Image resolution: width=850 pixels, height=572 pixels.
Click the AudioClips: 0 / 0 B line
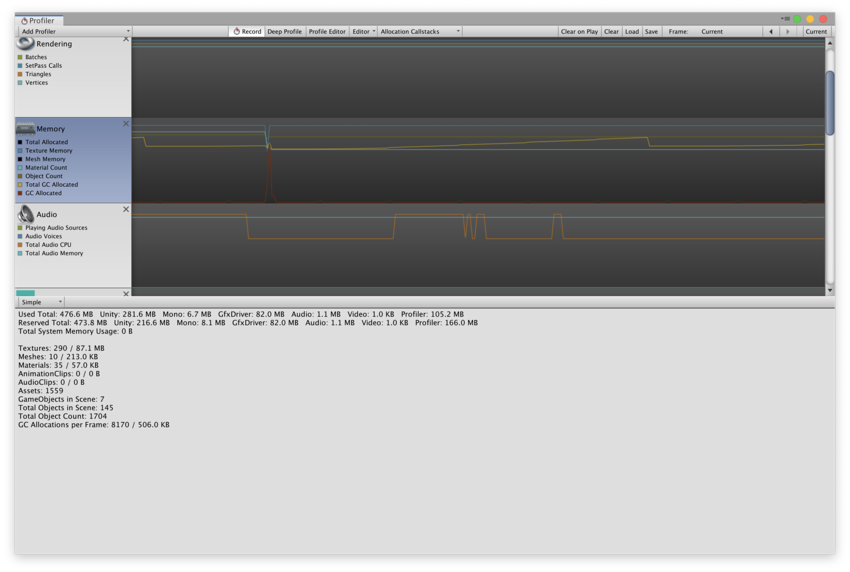click(x=51, y=382)
